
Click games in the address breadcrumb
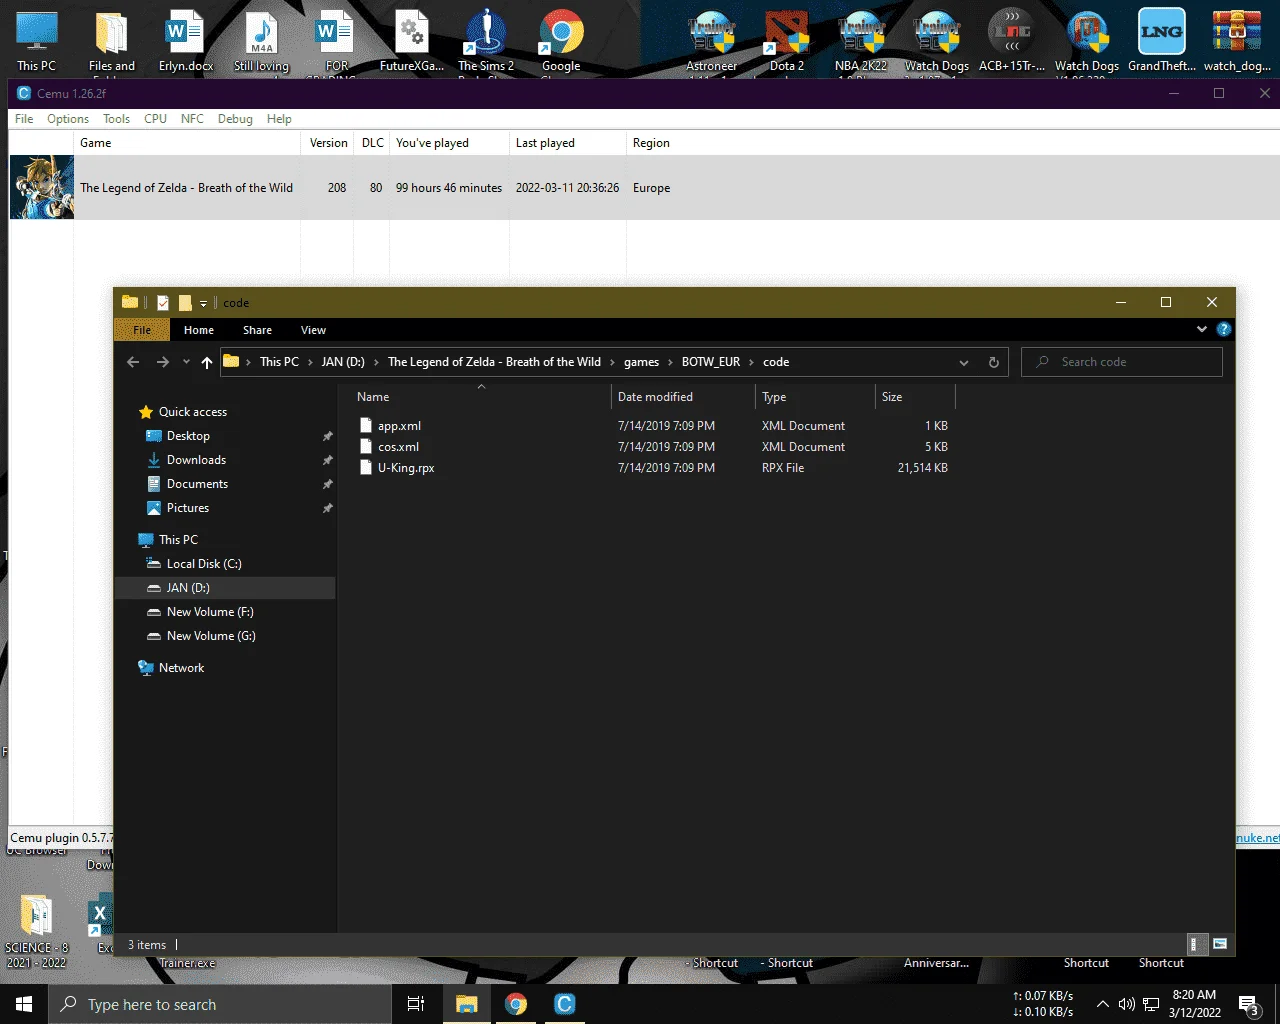click(x=641, y=362)
